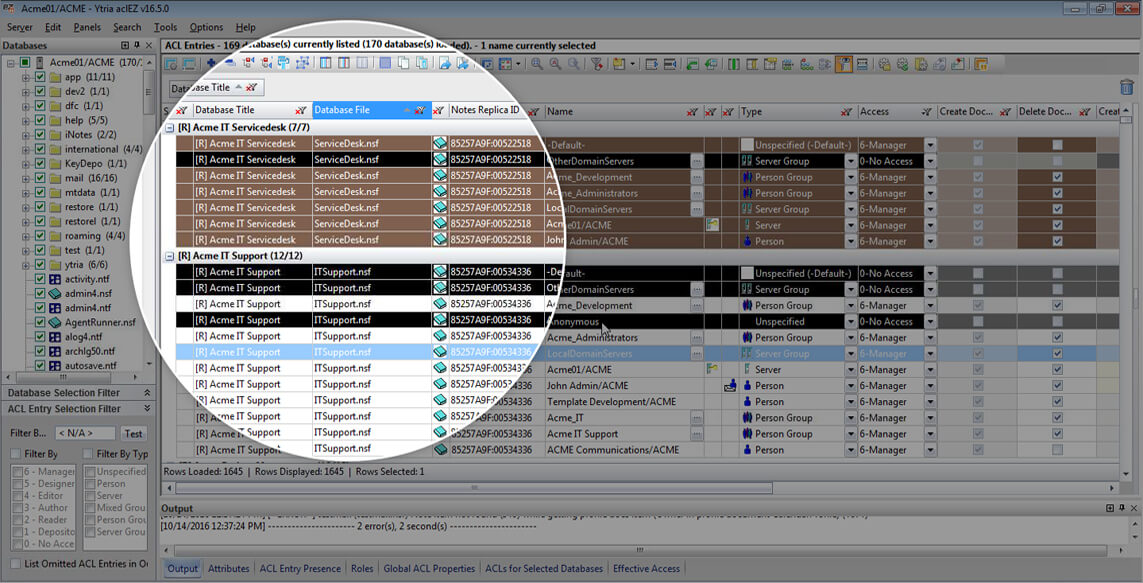Switch to the Roles tab
Viewport: 1143px width, 583px height.
pyautogui.click(x=362, y=568)
